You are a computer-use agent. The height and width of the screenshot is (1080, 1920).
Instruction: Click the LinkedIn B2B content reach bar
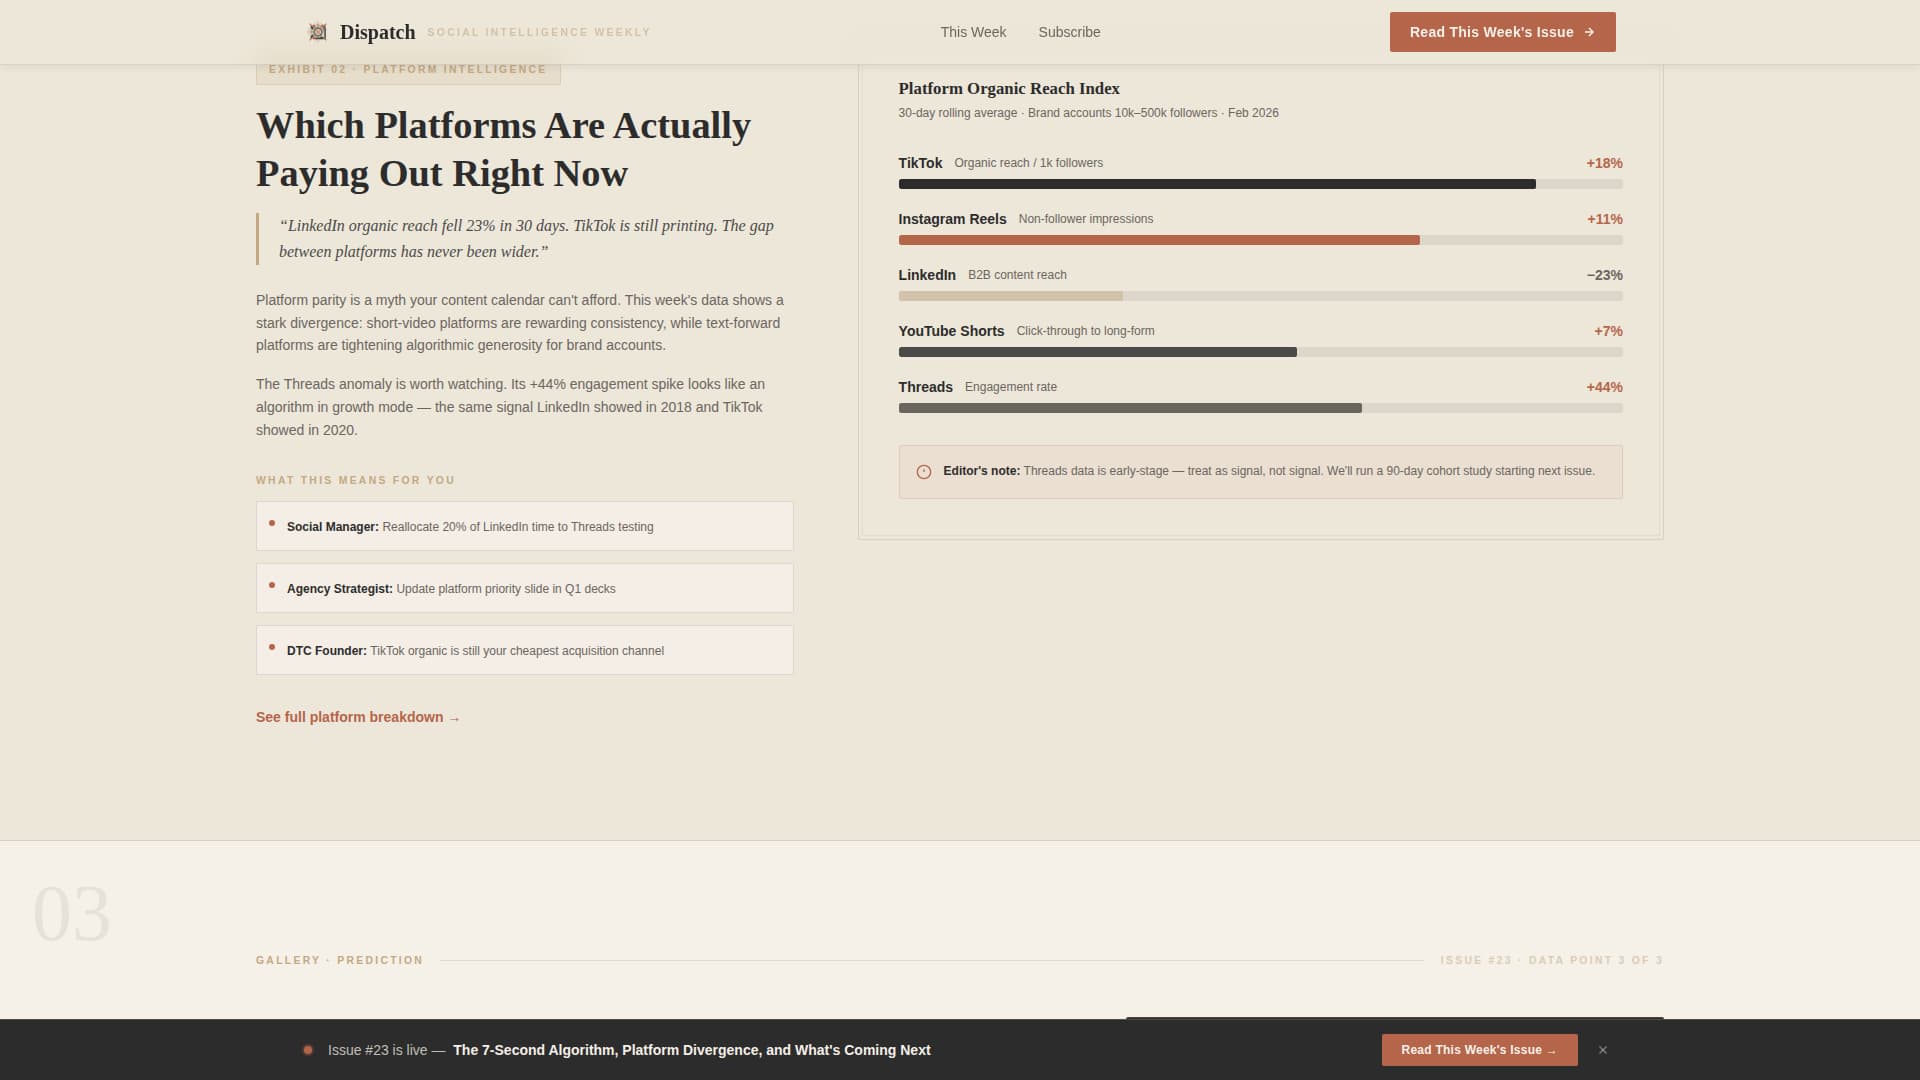pos(1260,296)
